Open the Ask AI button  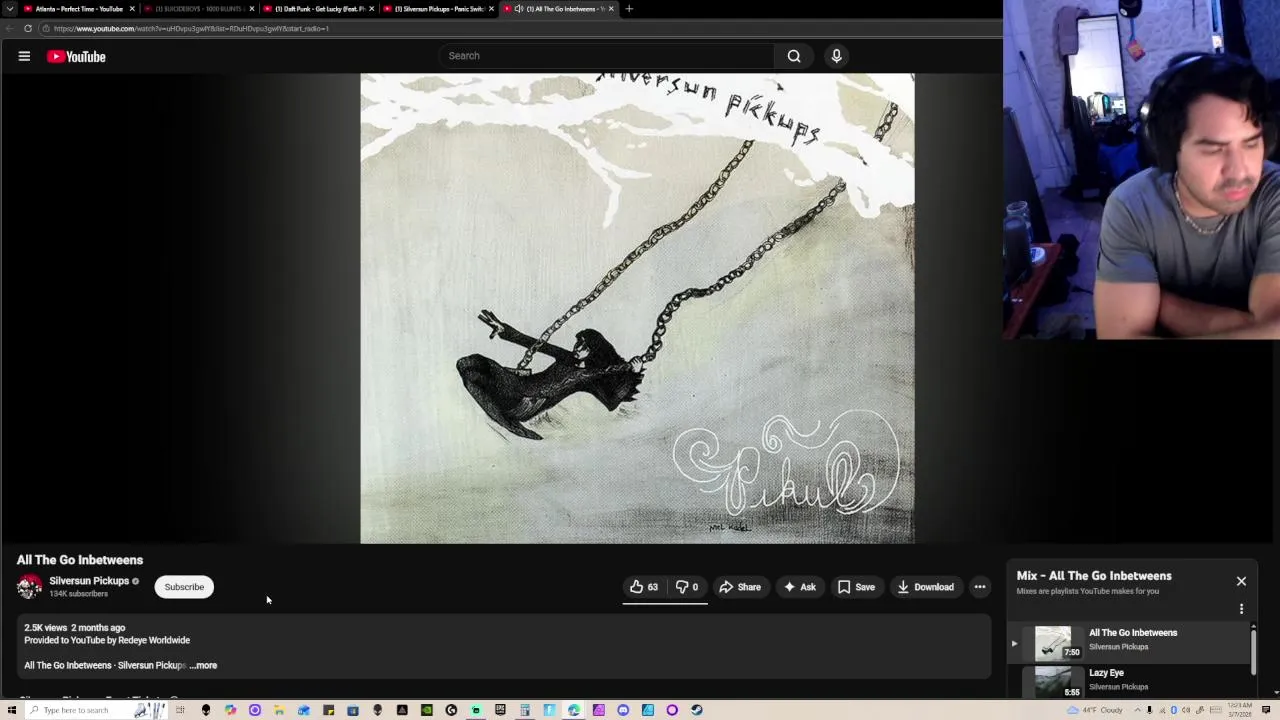[800, 587]
